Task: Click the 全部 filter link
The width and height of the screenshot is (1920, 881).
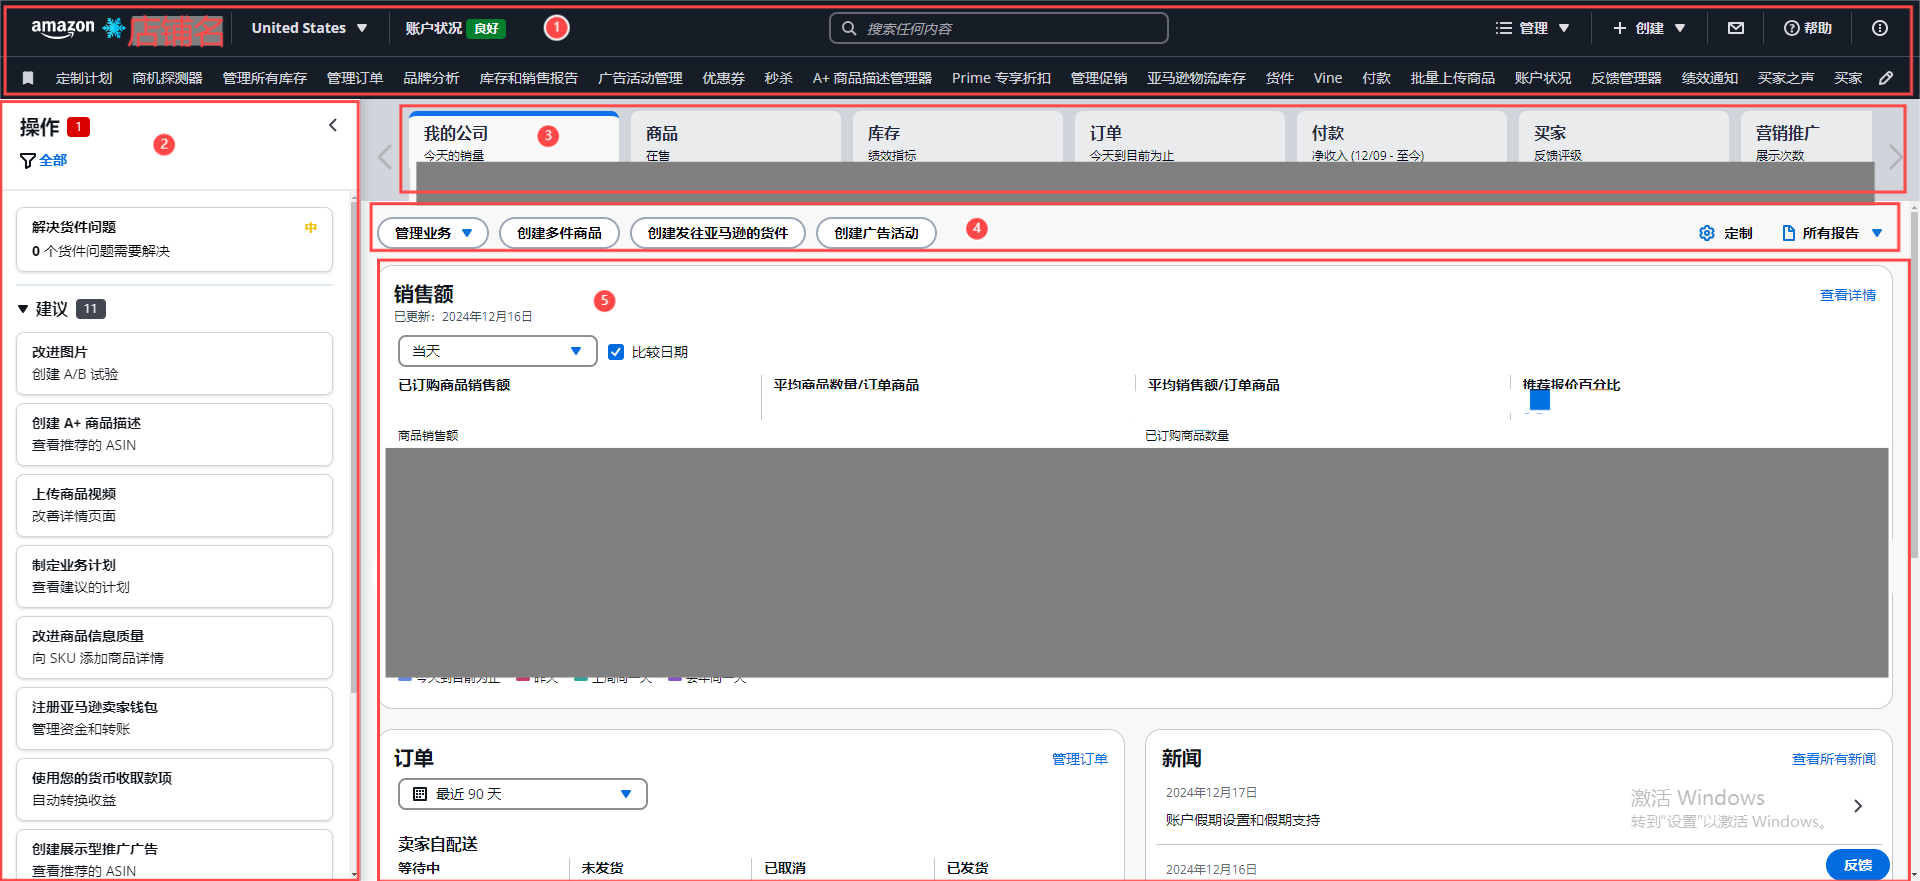Action: [x=53, y=160]
